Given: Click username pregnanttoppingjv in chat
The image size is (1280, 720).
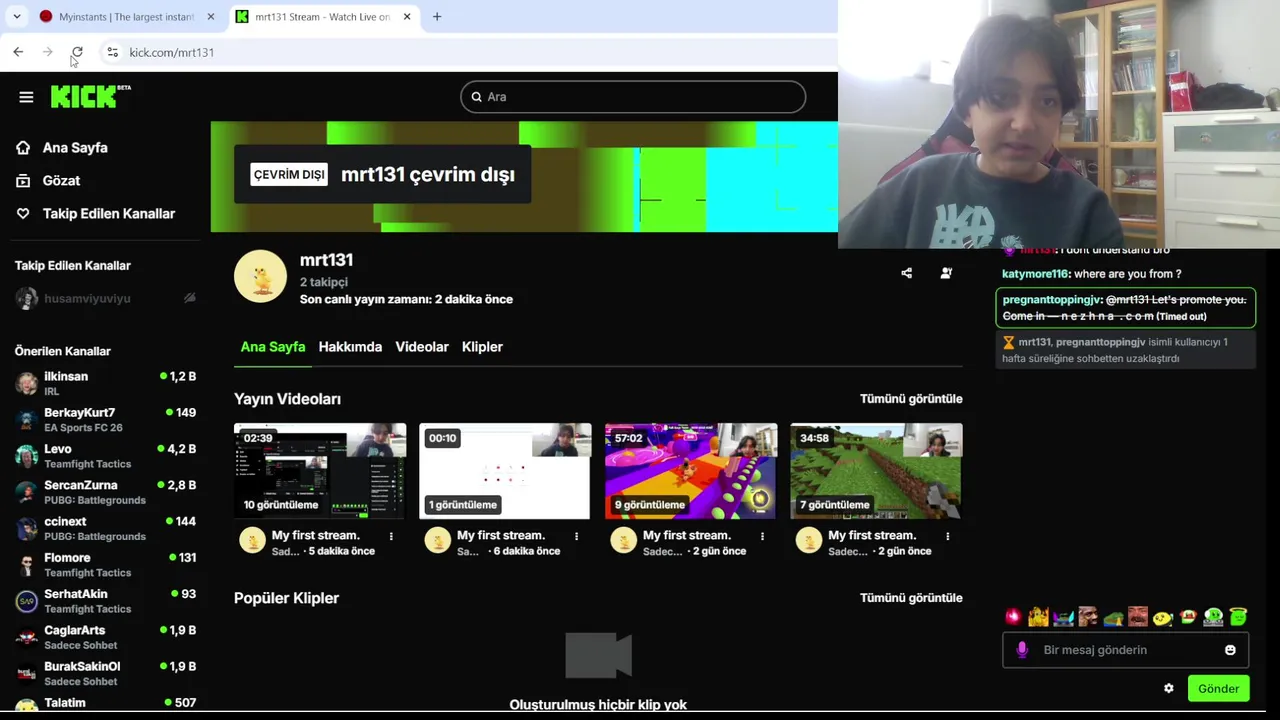Looking at the screenshot, I should point(1051,300).
